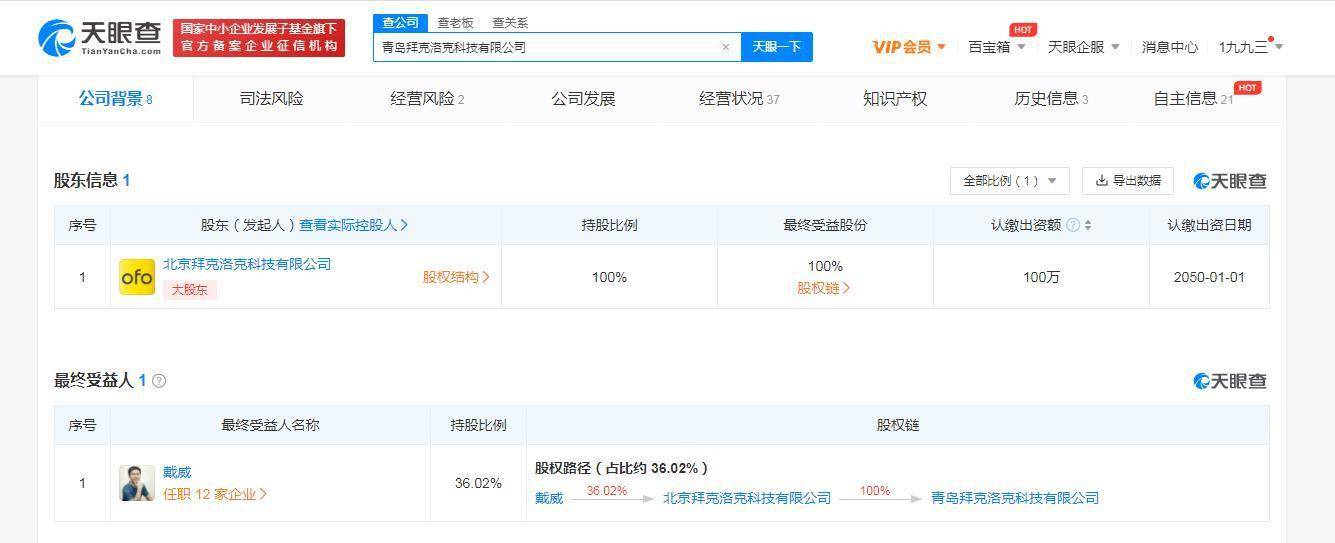Click 青岛拜克洛克科技有限公司 in equity path
This screenshot has width=1335, height=543.
(1015, 498)
